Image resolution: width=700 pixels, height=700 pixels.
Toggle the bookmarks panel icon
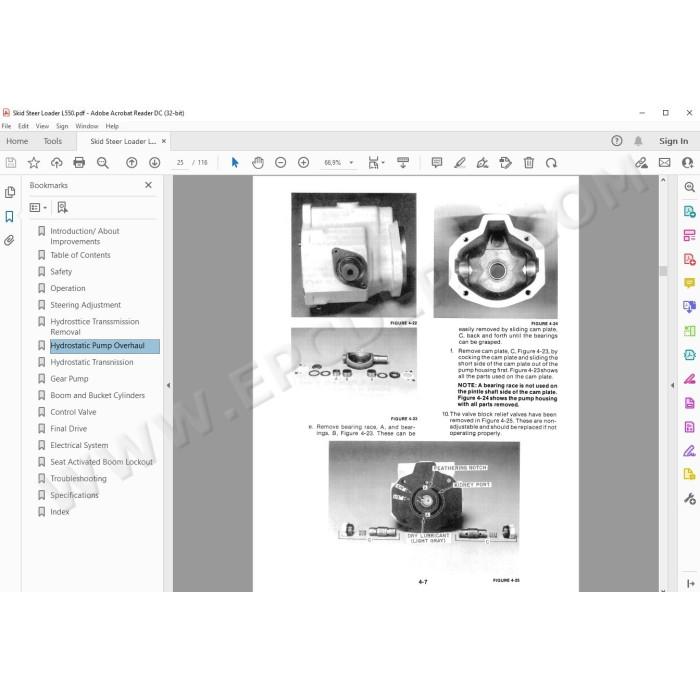pyautogui.click(x=9, y=217)
